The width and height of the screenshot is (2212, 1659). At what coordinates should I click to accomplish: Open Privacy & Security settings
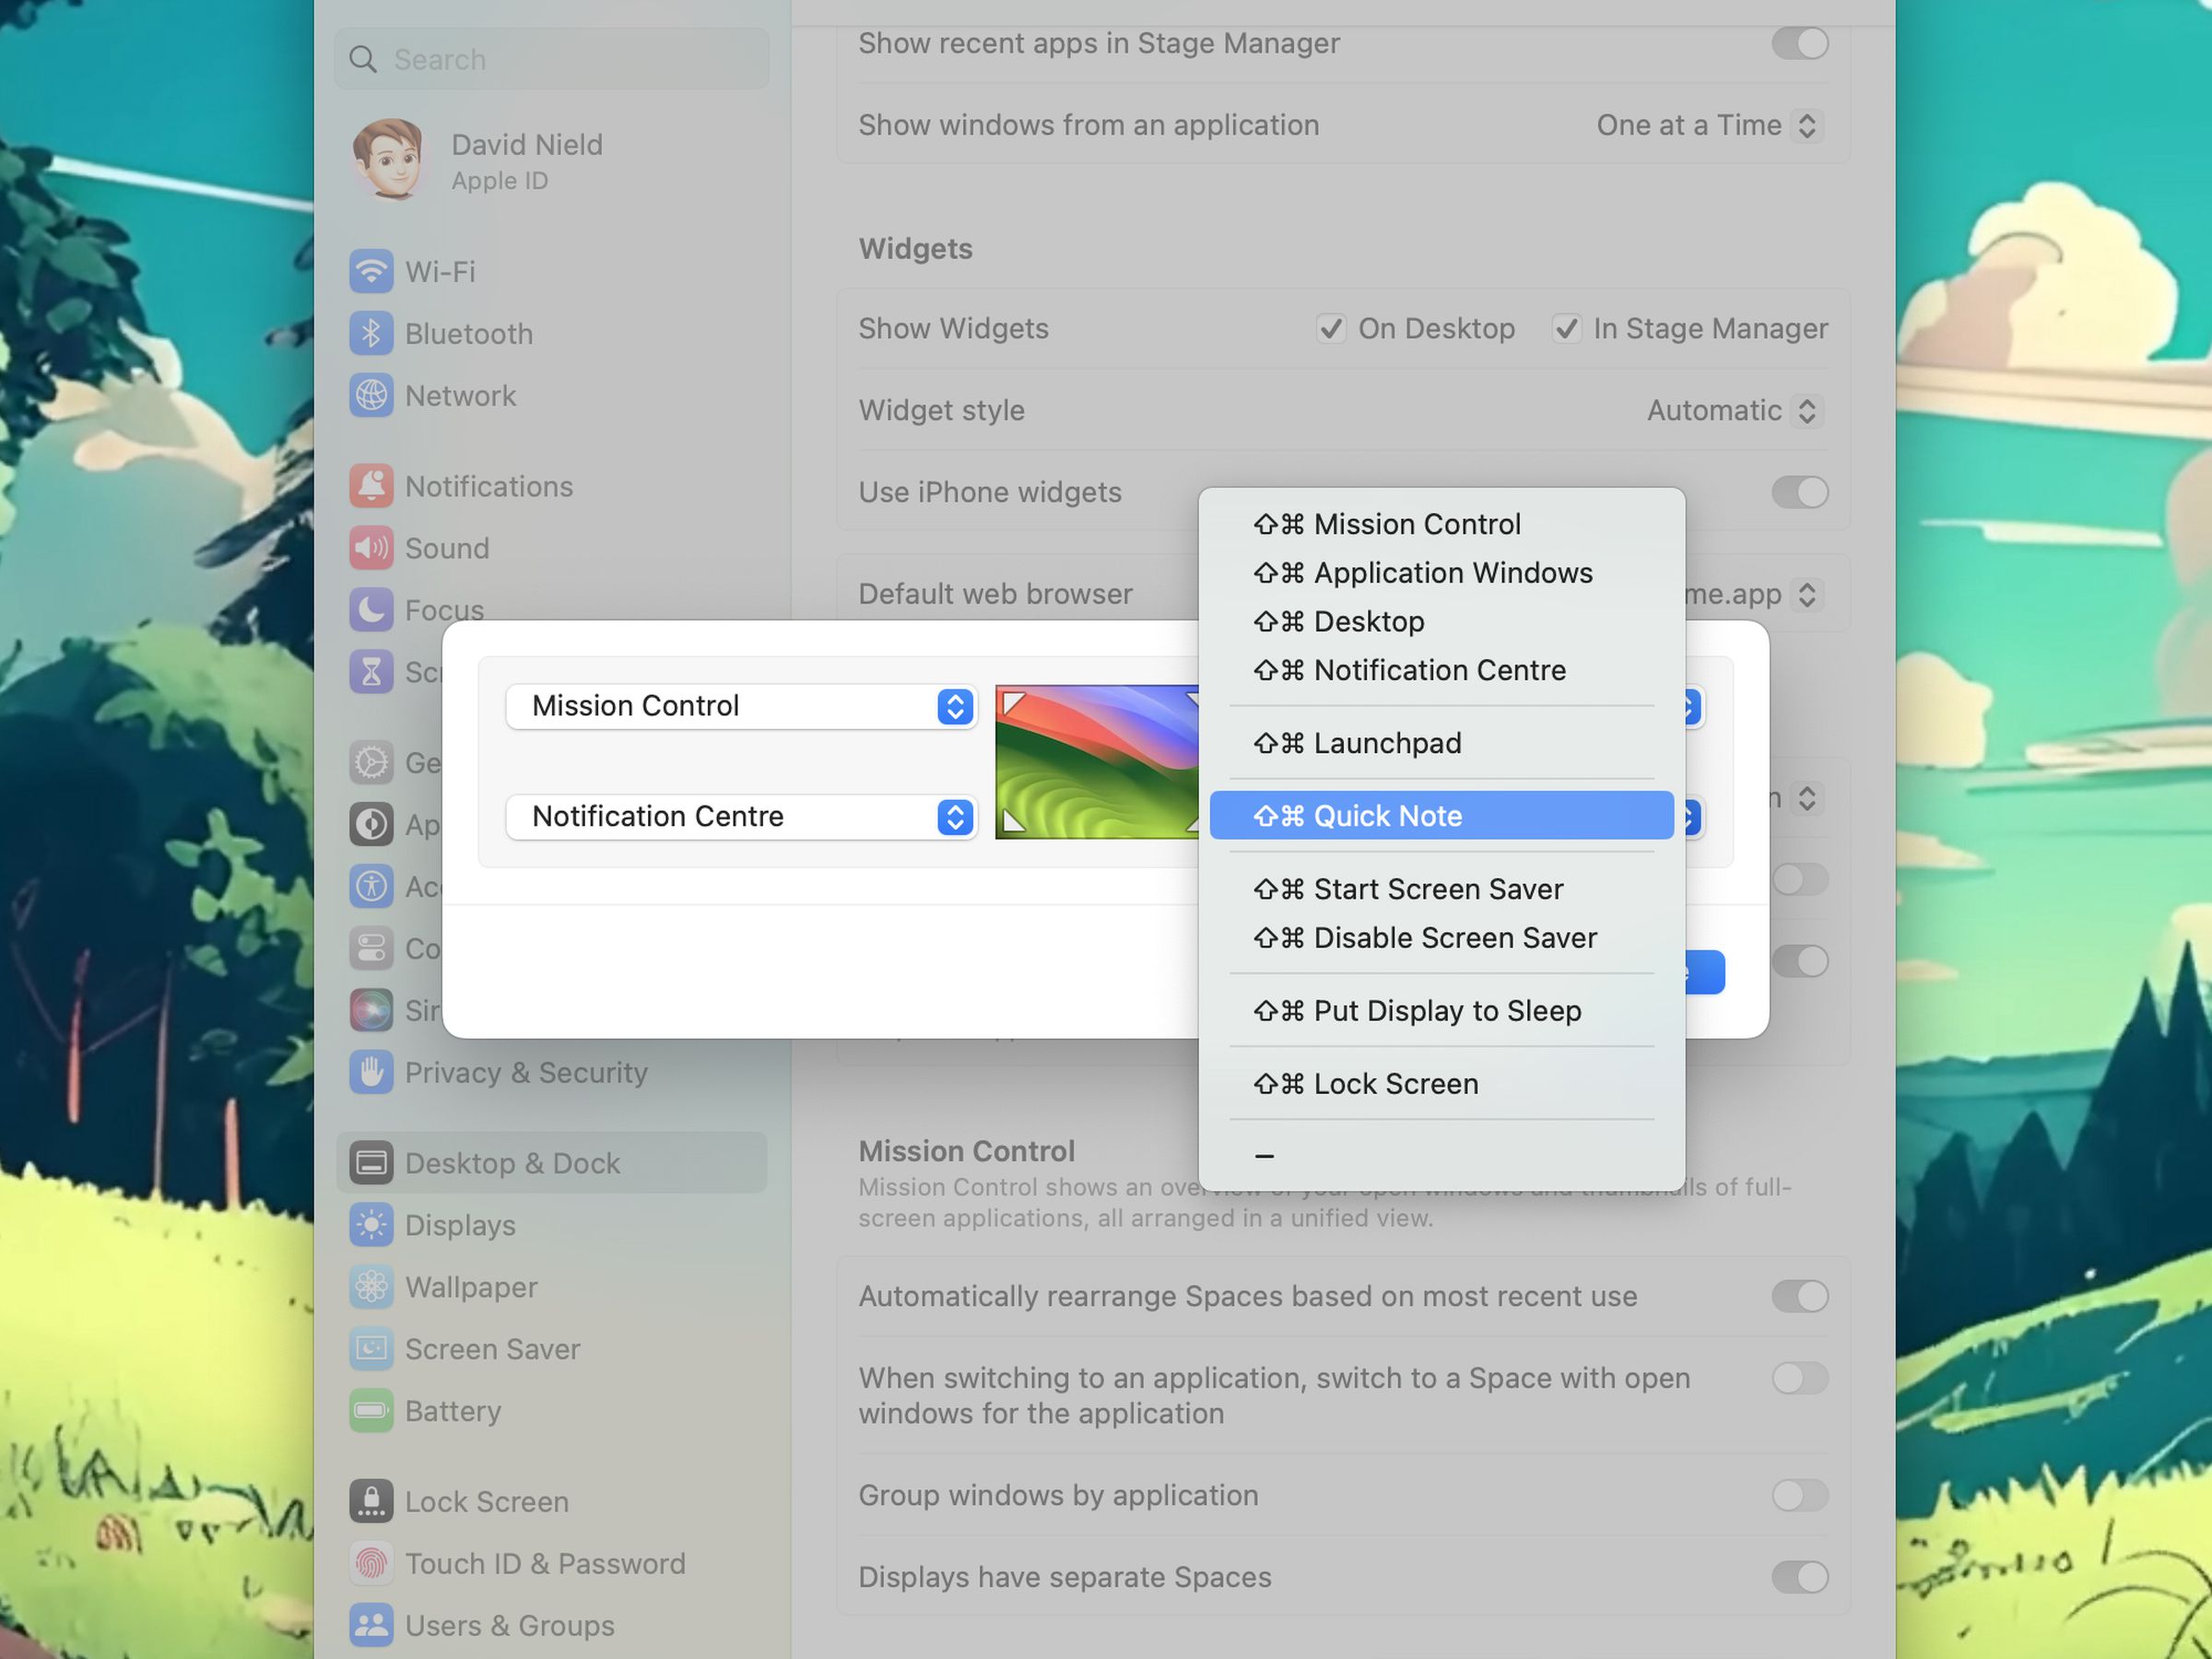tap(527, 1072)
